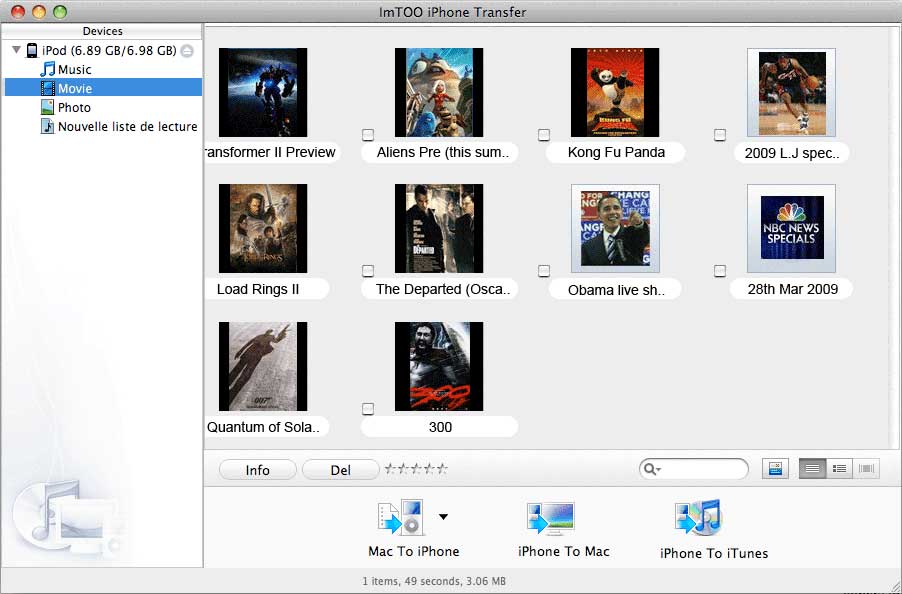The image size is (902, 594).
Task: Switch to the cover flow view icon
Action: [x=867, y=469]
